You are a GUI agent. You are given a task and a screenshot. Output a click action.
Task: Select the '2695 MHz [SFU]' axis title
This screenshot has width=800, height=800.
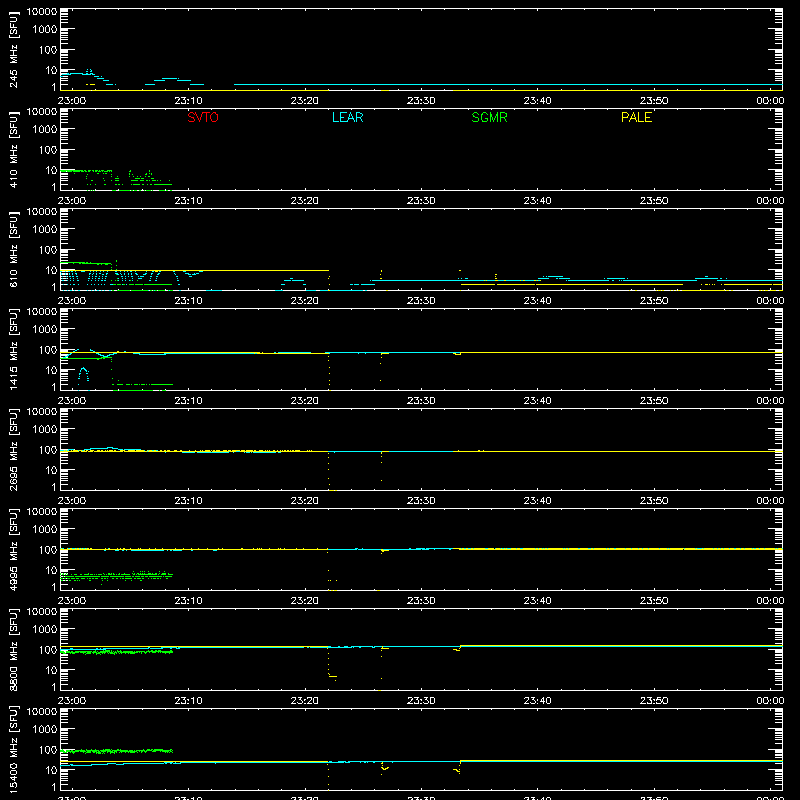coord(13,449)
